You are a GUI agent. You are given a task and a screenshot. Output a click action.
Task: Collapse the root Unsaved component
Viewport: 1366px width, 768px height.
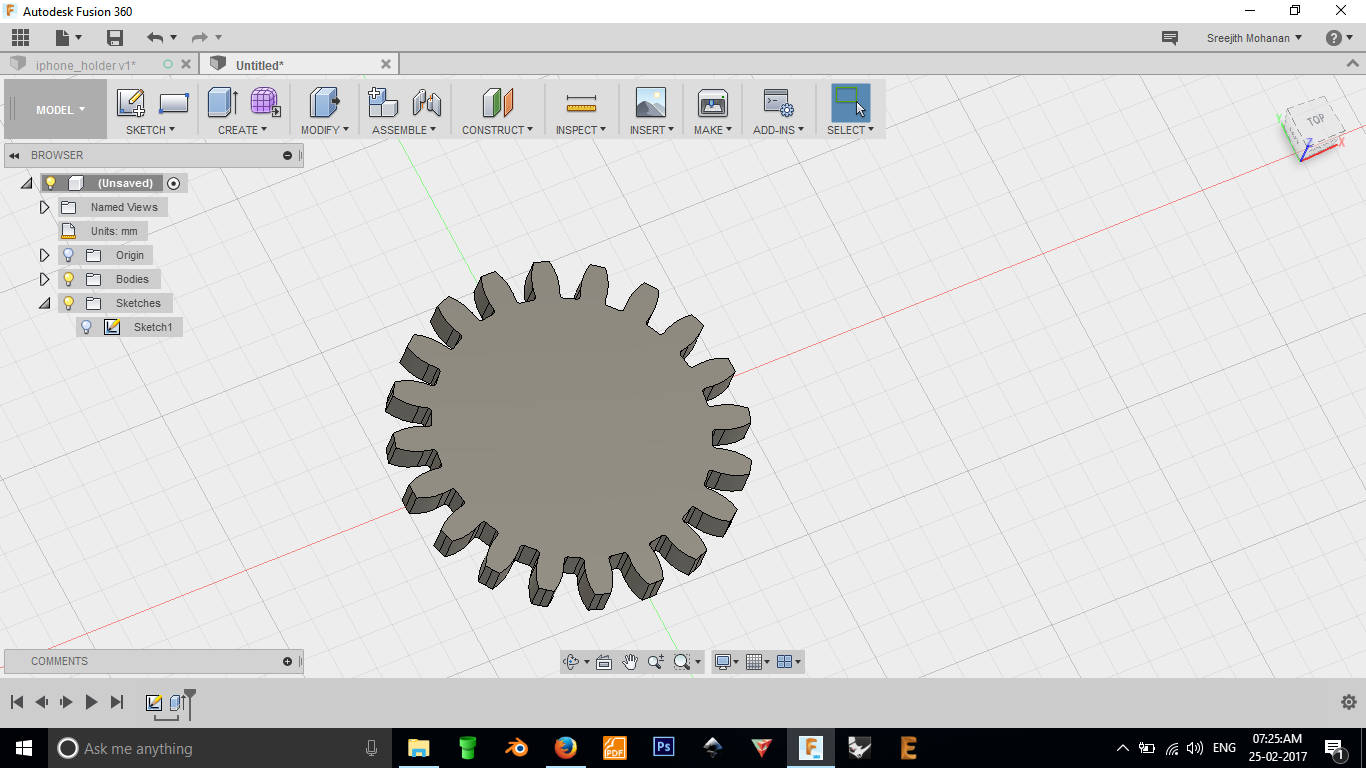tap(26, 183)
